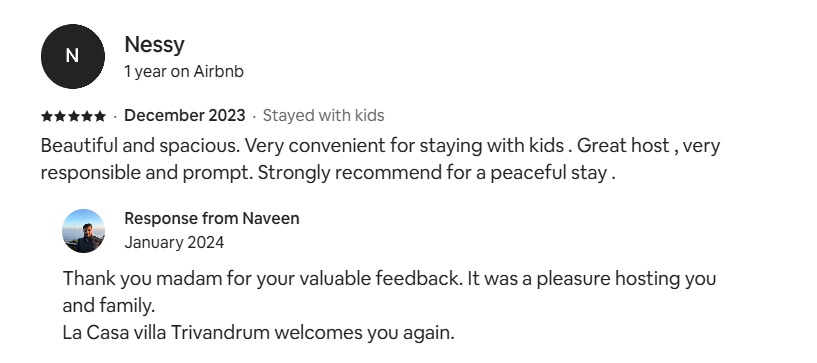Click the January 2024 response date

[x=174, y=243]
